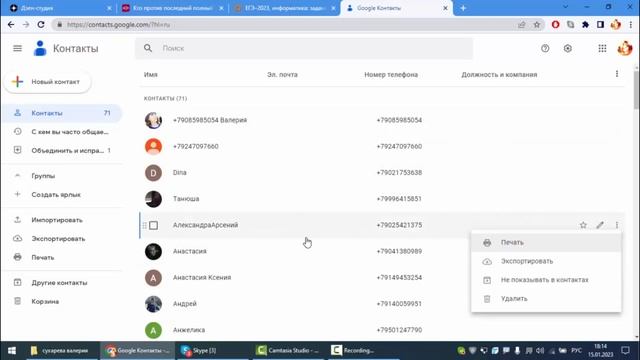640x360 pixels.
Task: Open the Google account avatar
Action: pyautogui.click(x=624, y=49)
